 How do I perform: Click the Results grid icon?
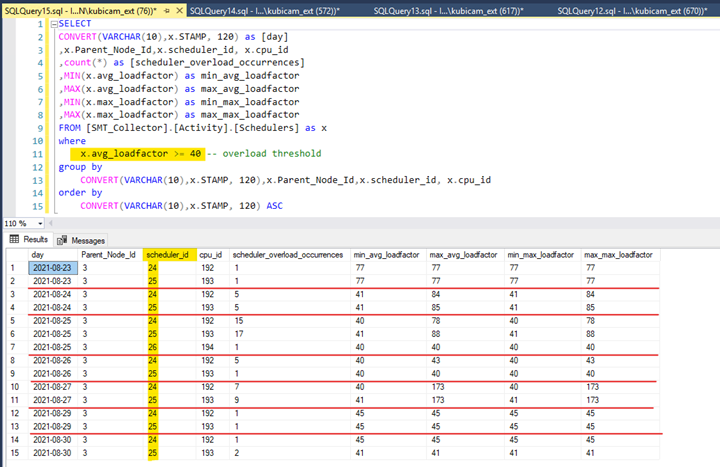tap(14, 239)
